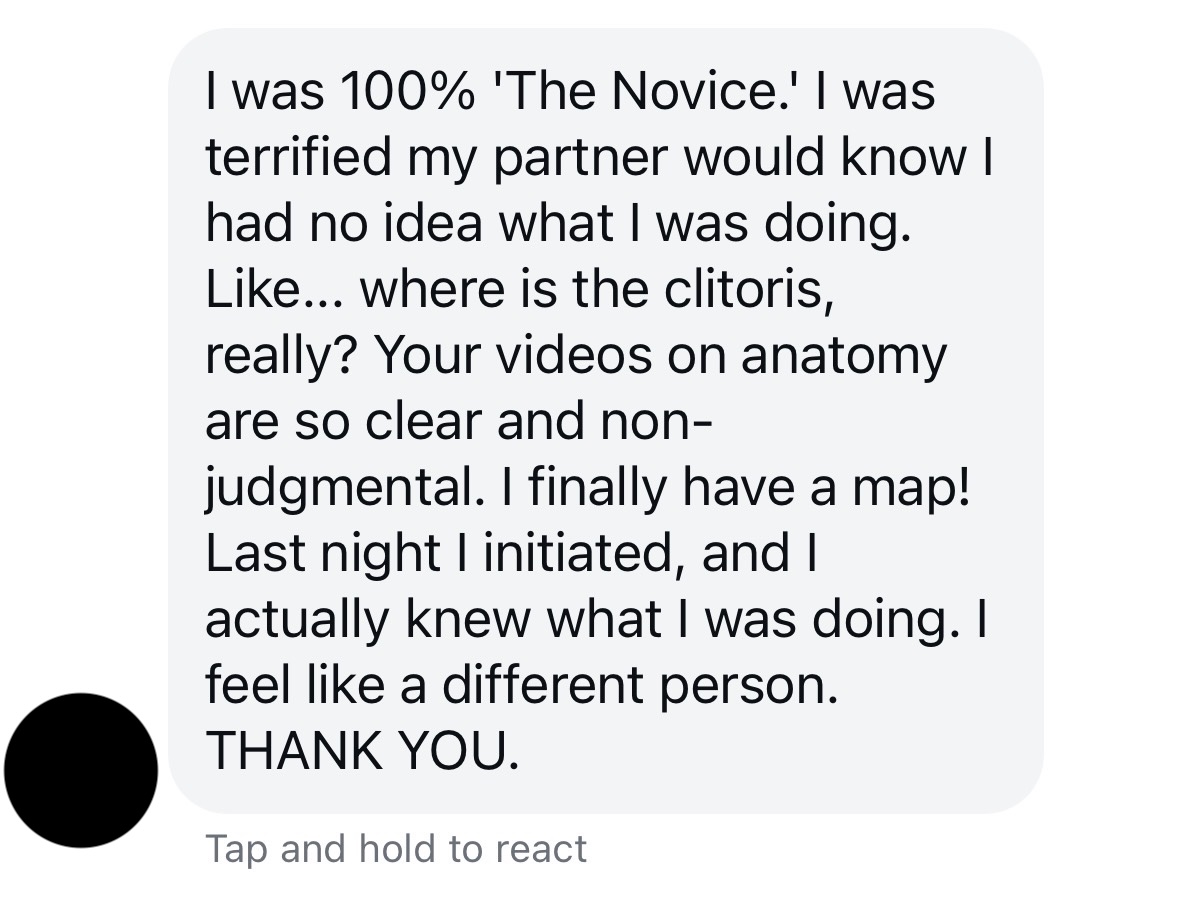Click the phrase 'are so clear'
The width and height of the screenshot is (1179, 898).
point(344,422)
